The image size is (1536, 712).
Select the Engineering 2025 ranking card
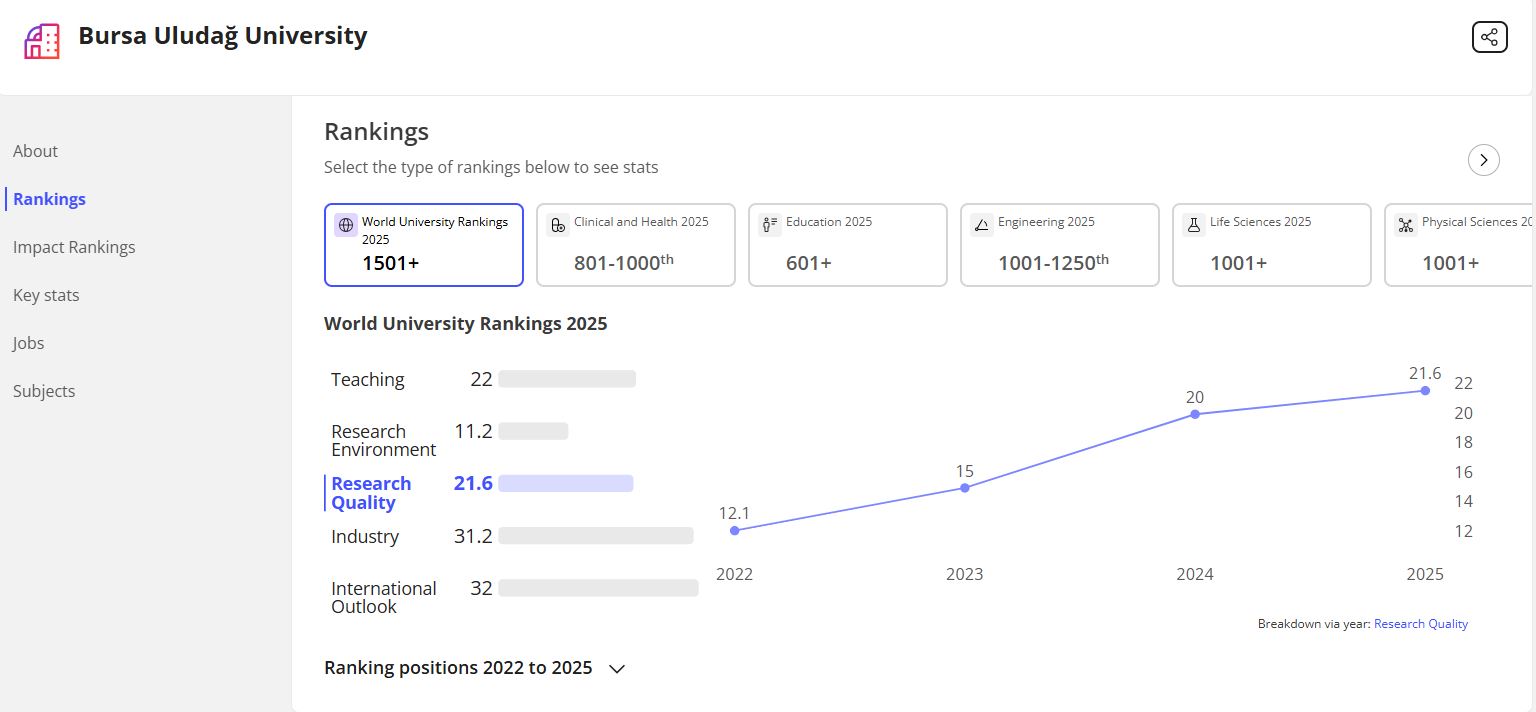1060,245
